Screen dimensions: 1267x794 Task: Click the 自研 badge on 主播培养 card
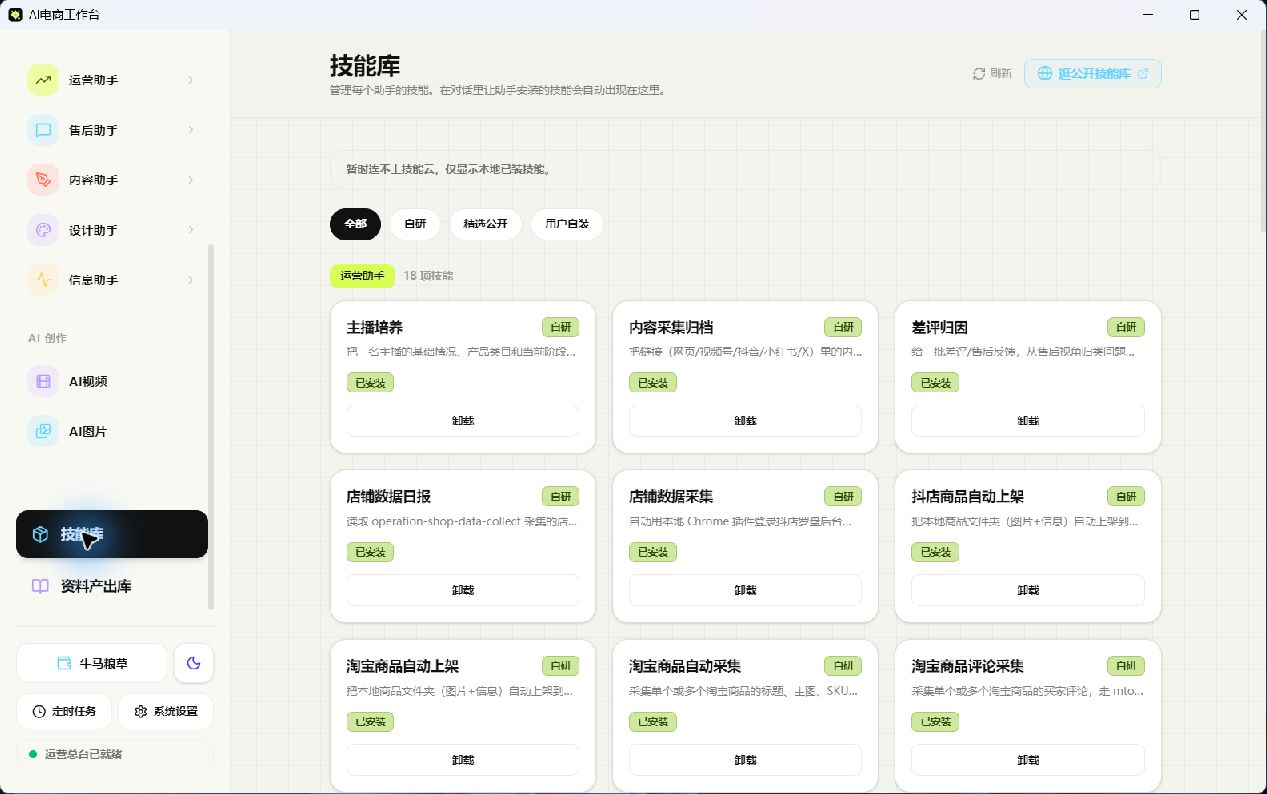click(x=560, y=327)
